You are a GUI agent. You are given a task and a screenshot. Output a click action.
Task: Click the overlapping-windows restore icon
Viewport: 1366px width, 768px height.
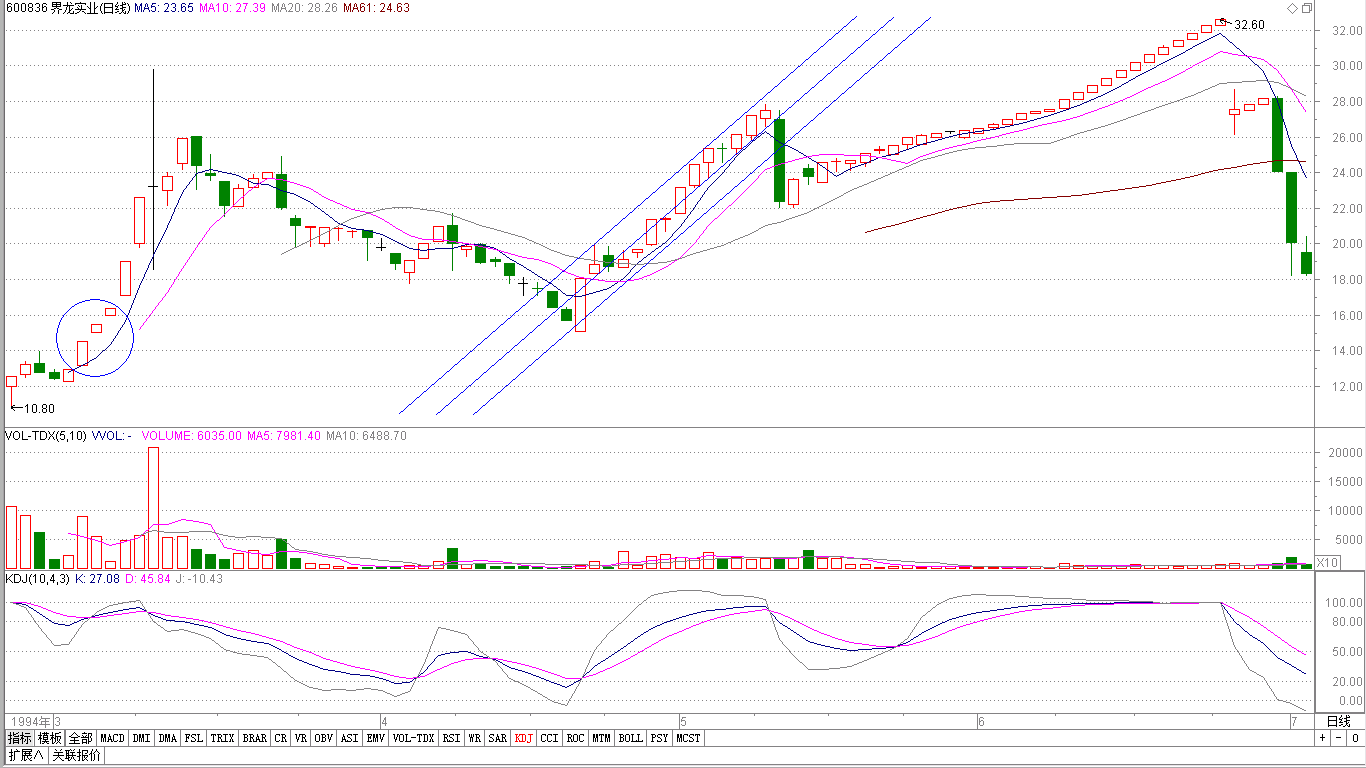pos(1306,8)
